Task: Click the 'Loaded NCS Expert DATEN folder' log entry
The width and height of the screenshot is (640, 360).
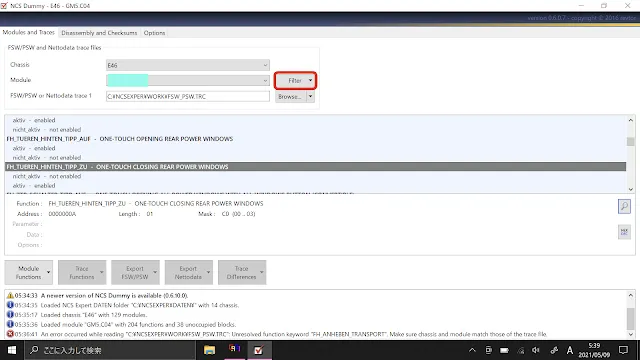Action: (x=123, y=305)
